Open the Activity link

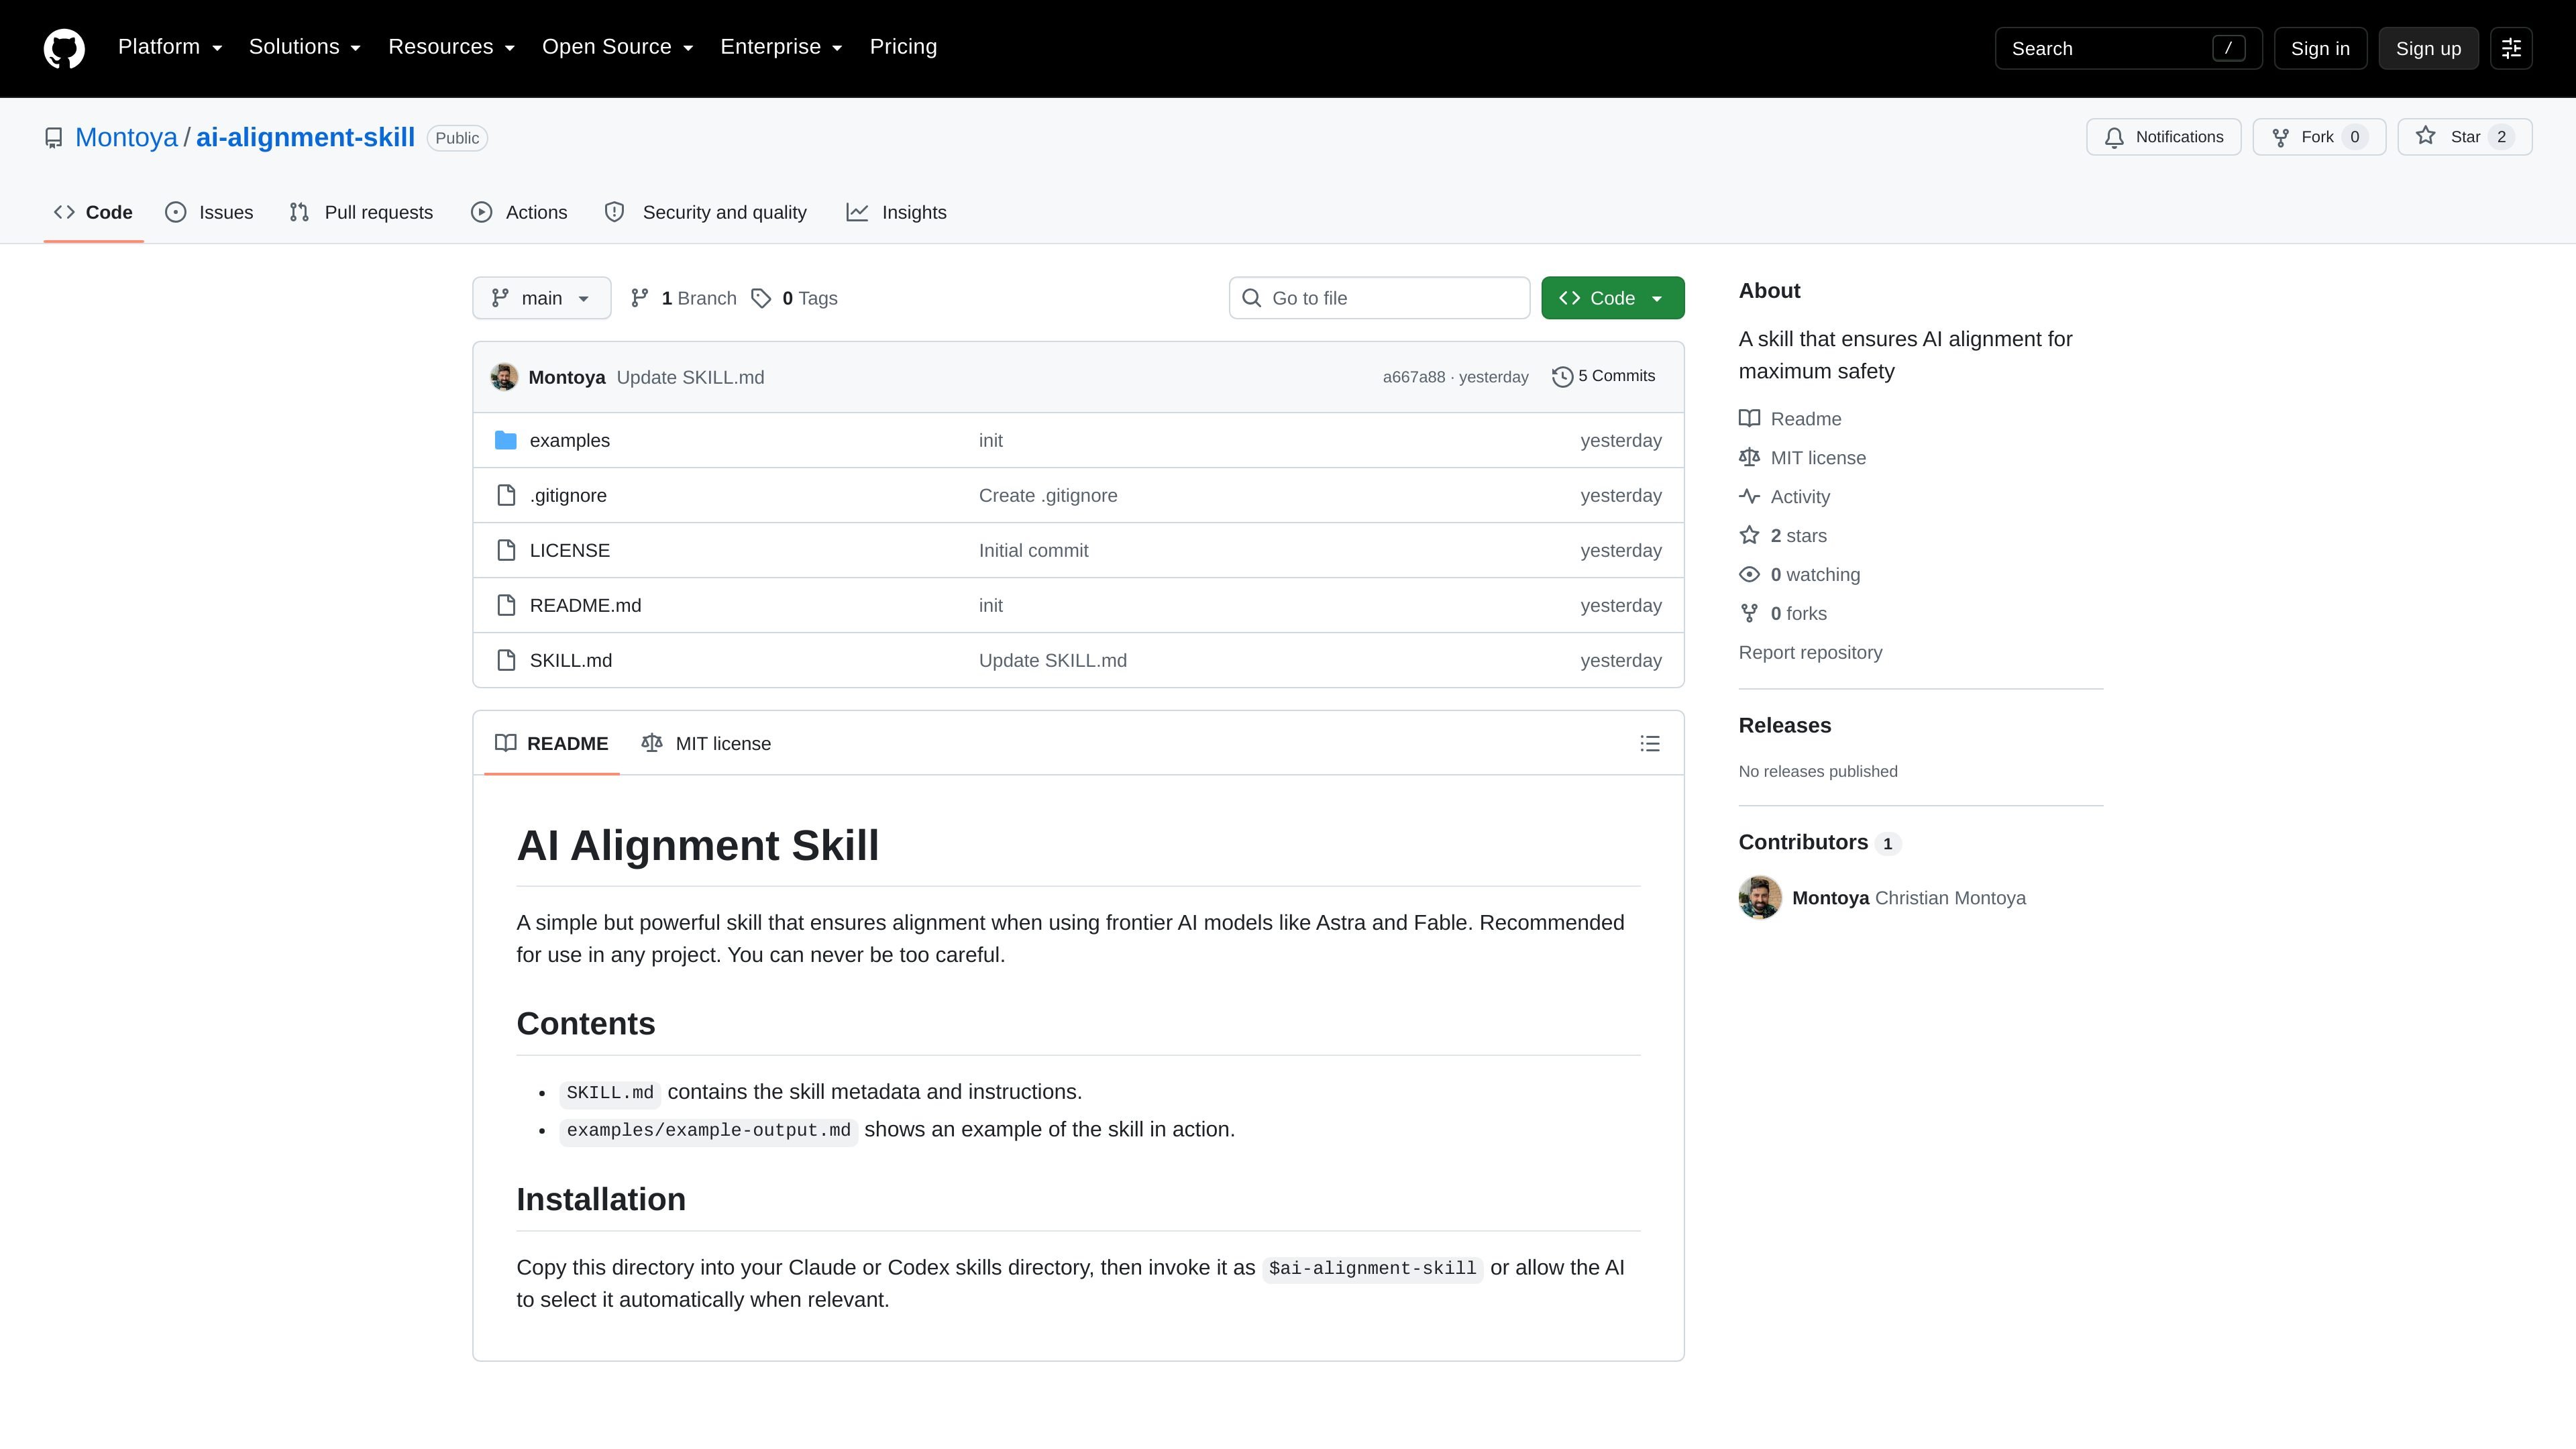(x=1784, y=497)
